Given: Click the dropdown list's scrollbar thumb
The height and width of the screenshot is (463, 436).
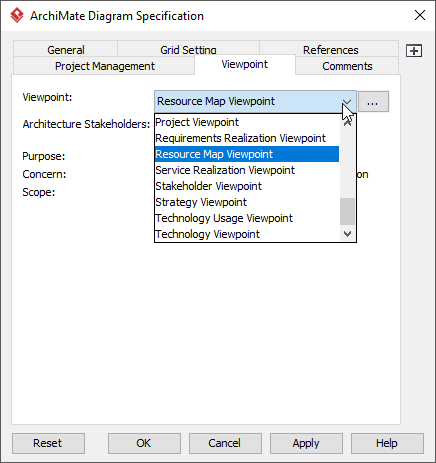Looking at the screenshot, I should click(347, 212).
